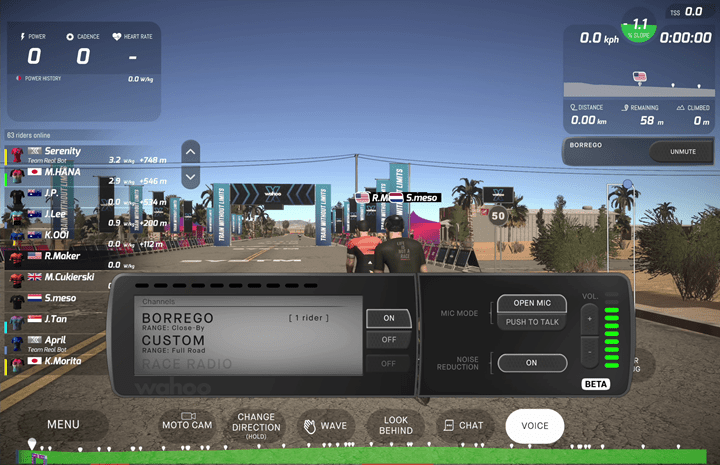Increase voice volume with plus button
This screenshot has height=465, width=720.
pyautogui.click(x=590, y=319)
